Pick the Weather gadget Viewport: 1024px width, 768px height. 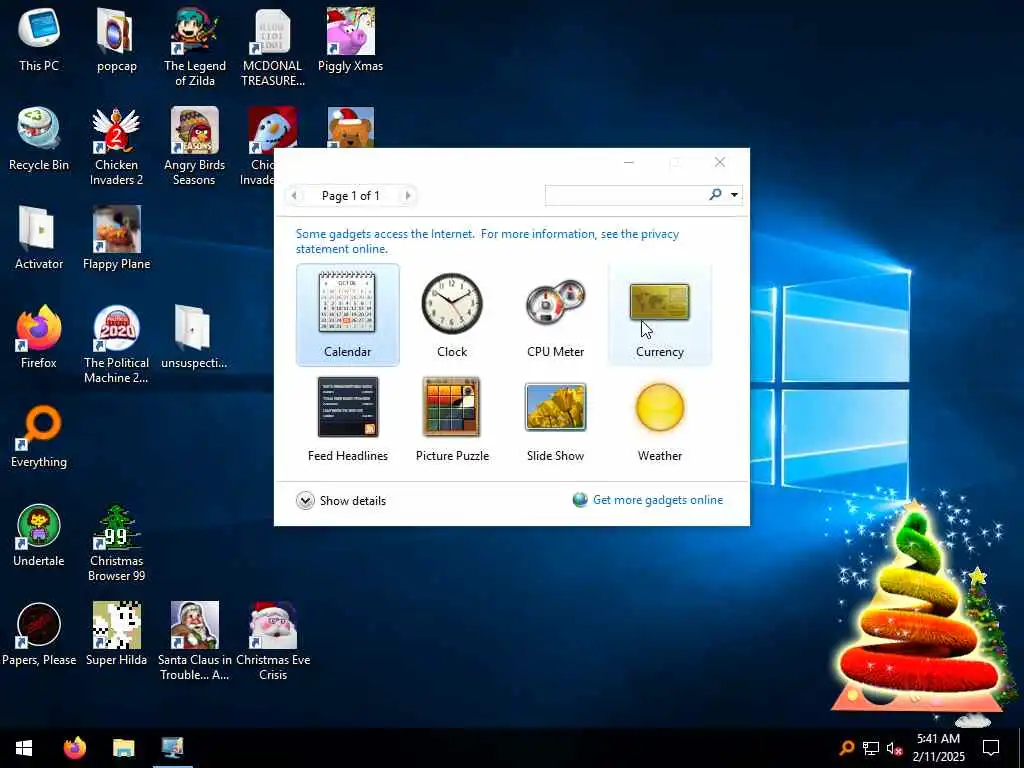[660, 419]
